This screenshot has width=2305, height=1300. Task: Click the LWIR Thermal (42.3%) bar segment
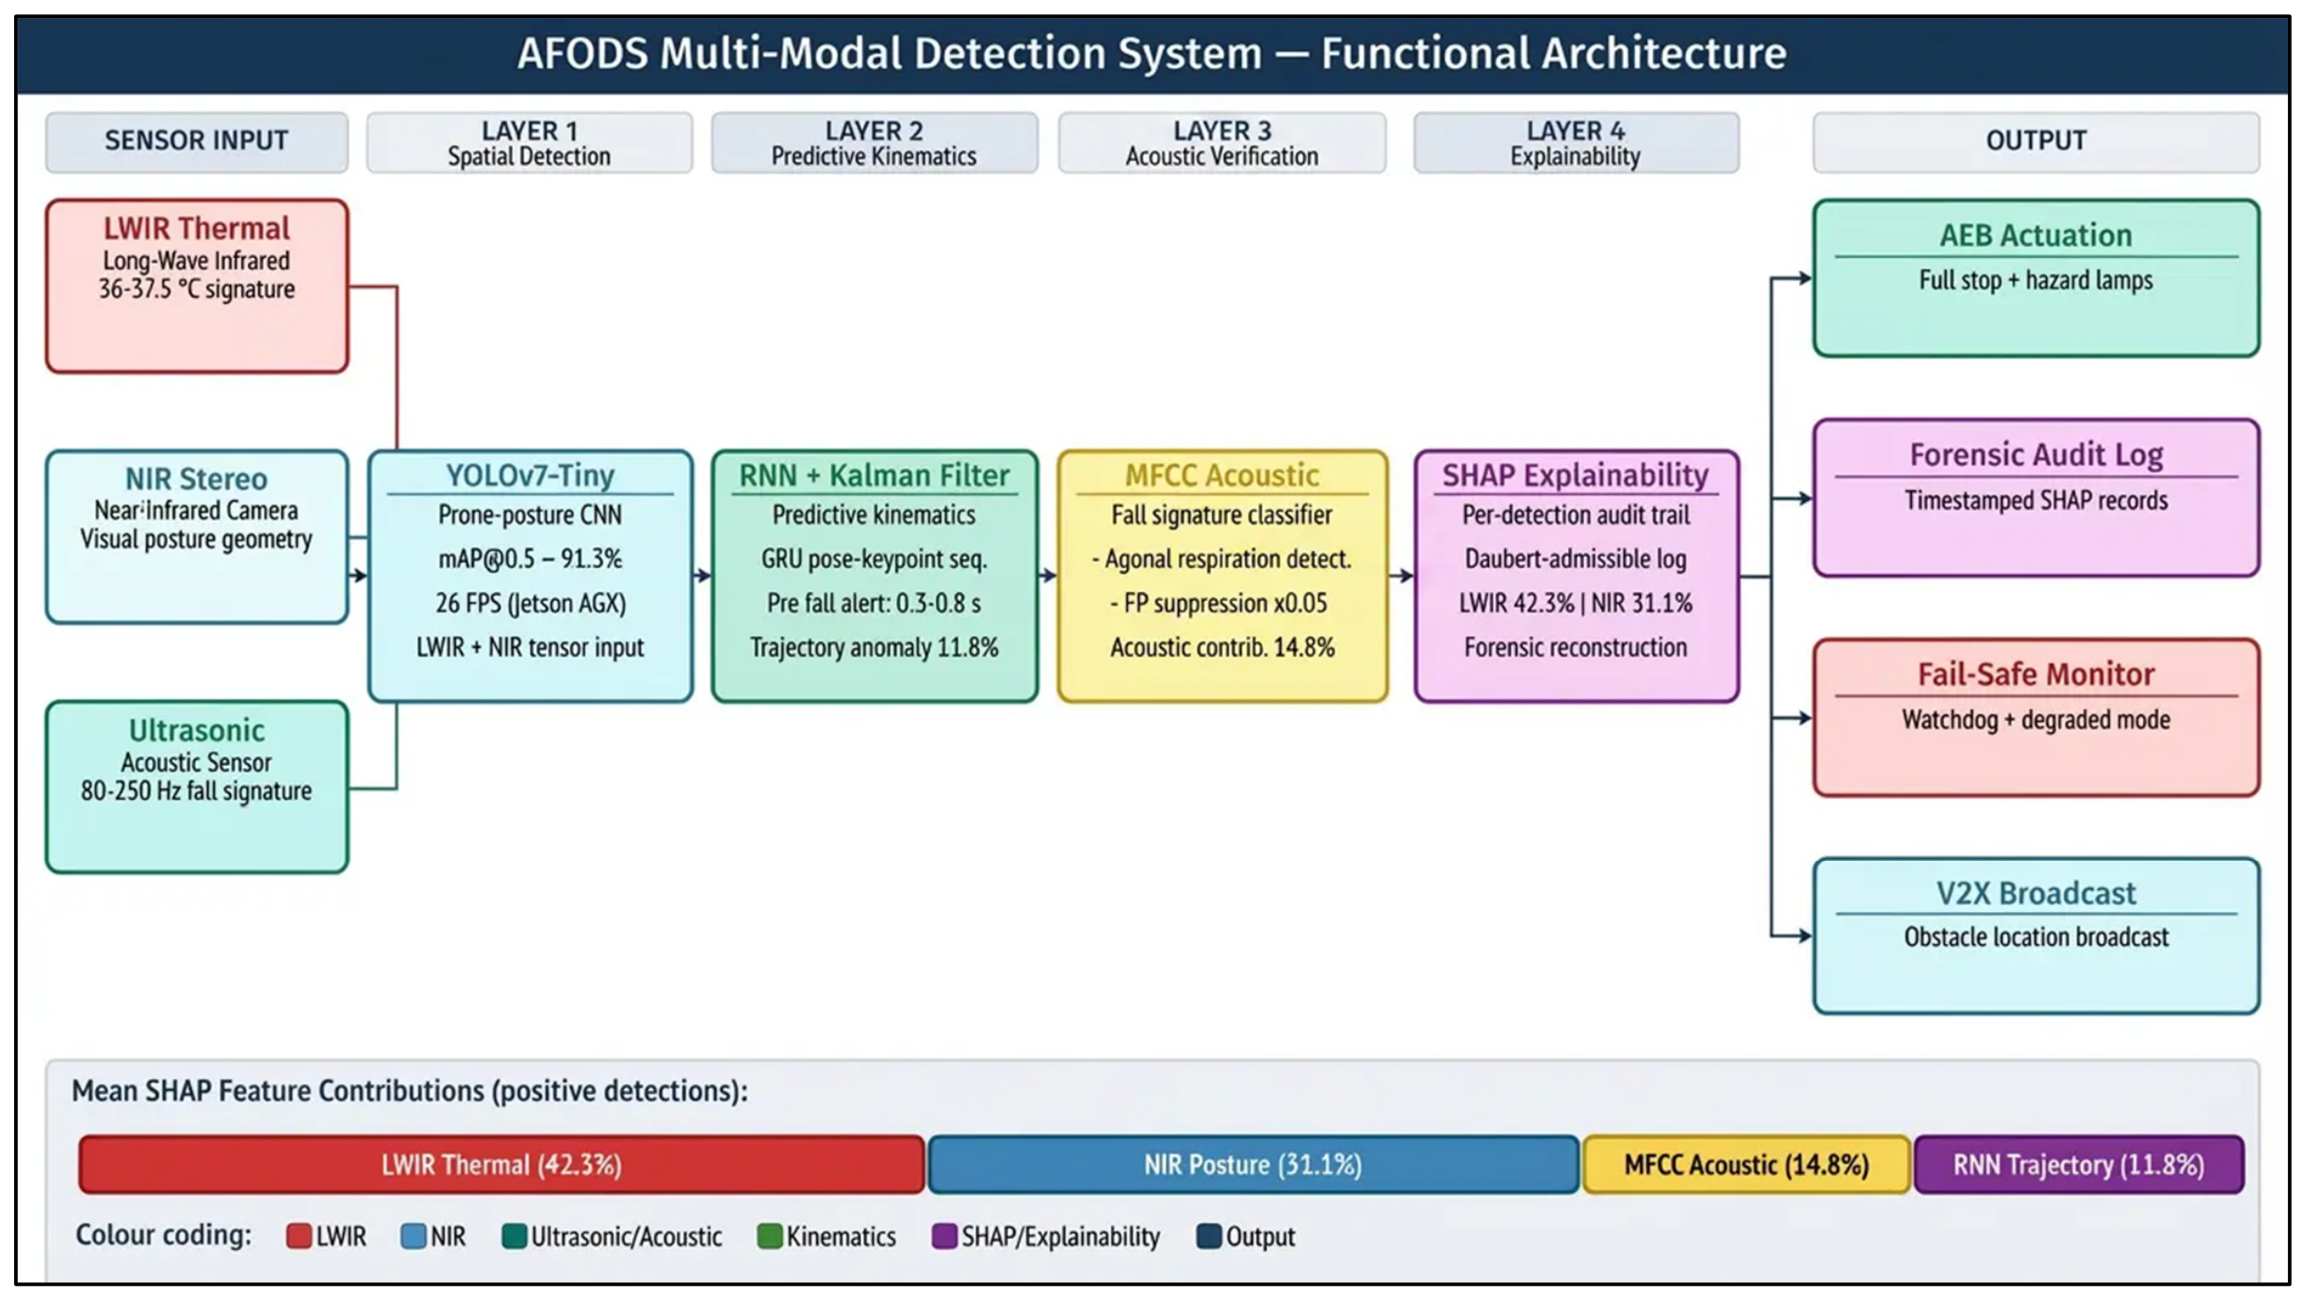pyautogui.click(x=501, y=1165)
